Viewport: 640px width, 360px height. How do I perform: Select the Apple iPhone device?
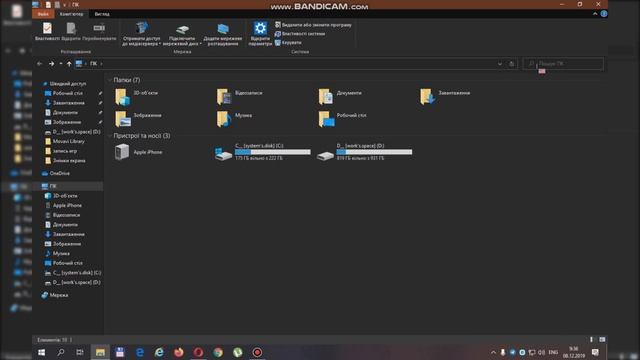[x=138, y=152]
